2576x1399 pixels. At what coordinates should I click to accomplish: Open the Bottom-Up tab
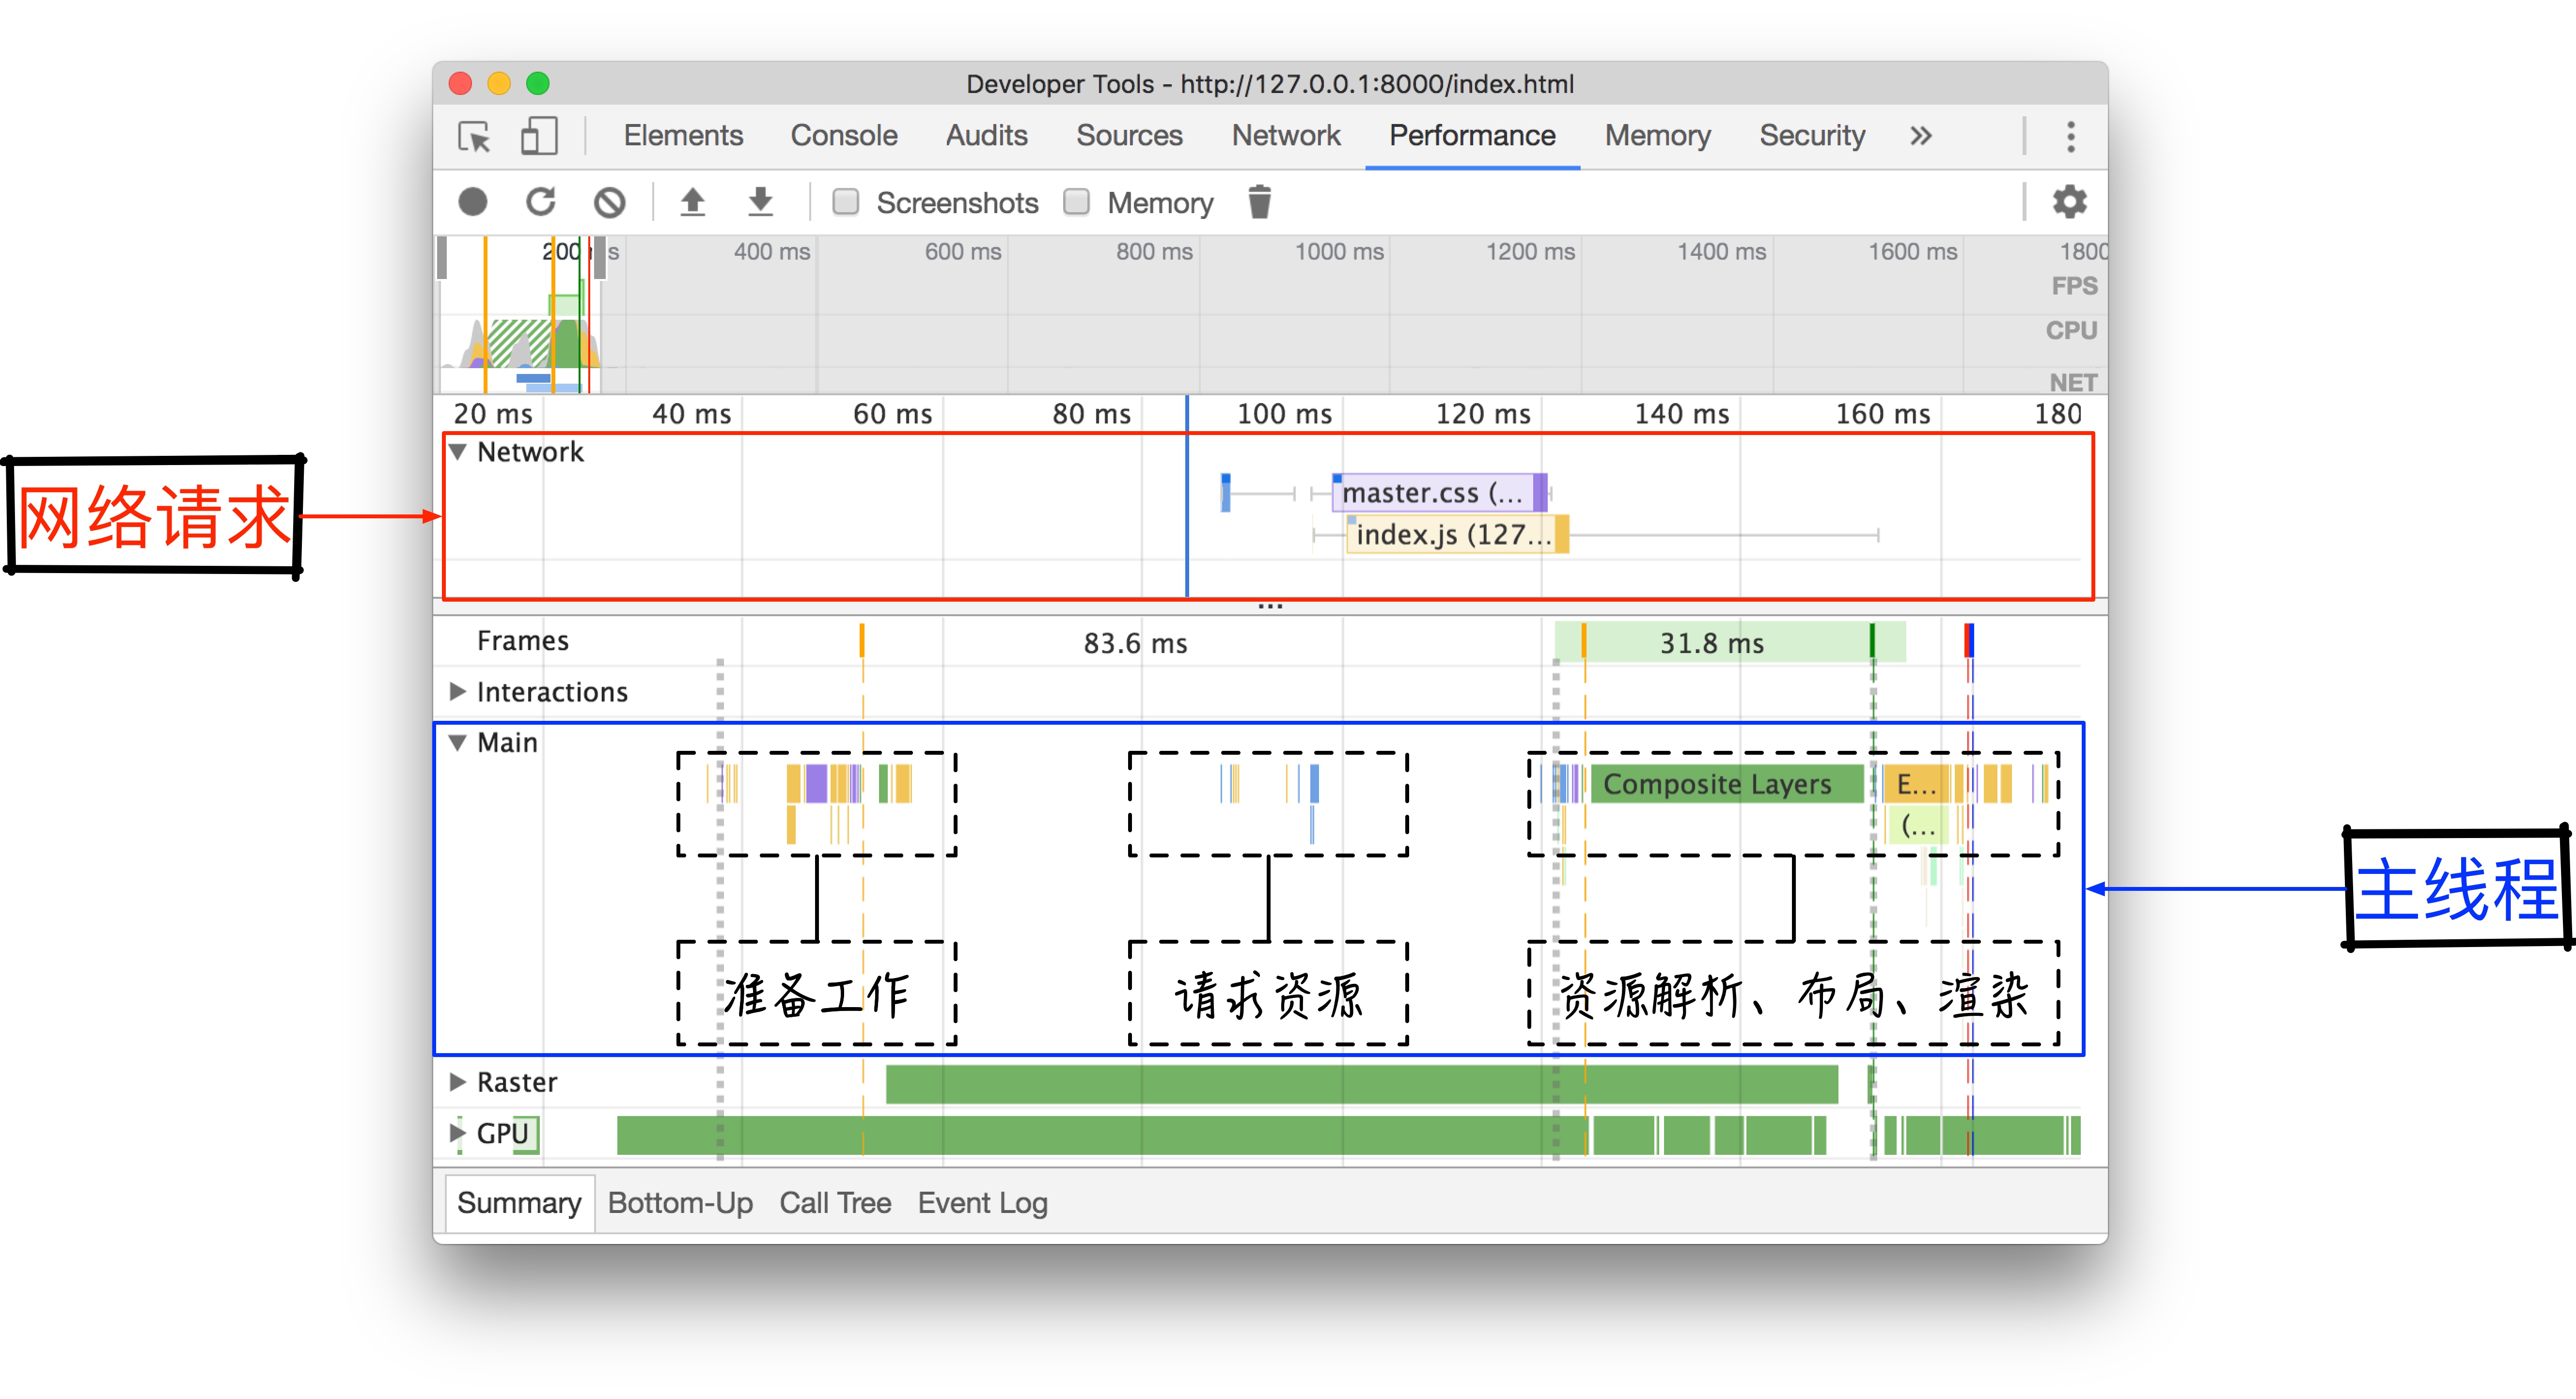(680, 1203)
